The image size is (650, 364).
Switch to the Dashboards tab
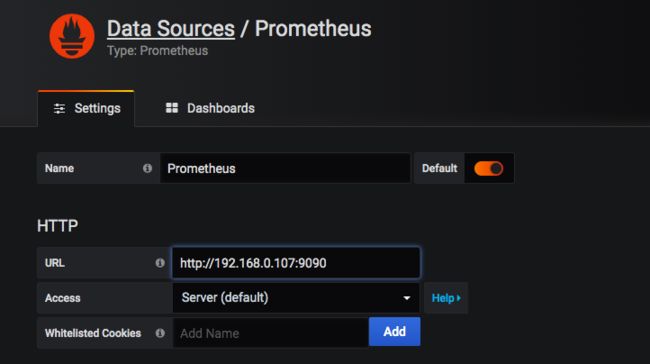pos(210,108)
